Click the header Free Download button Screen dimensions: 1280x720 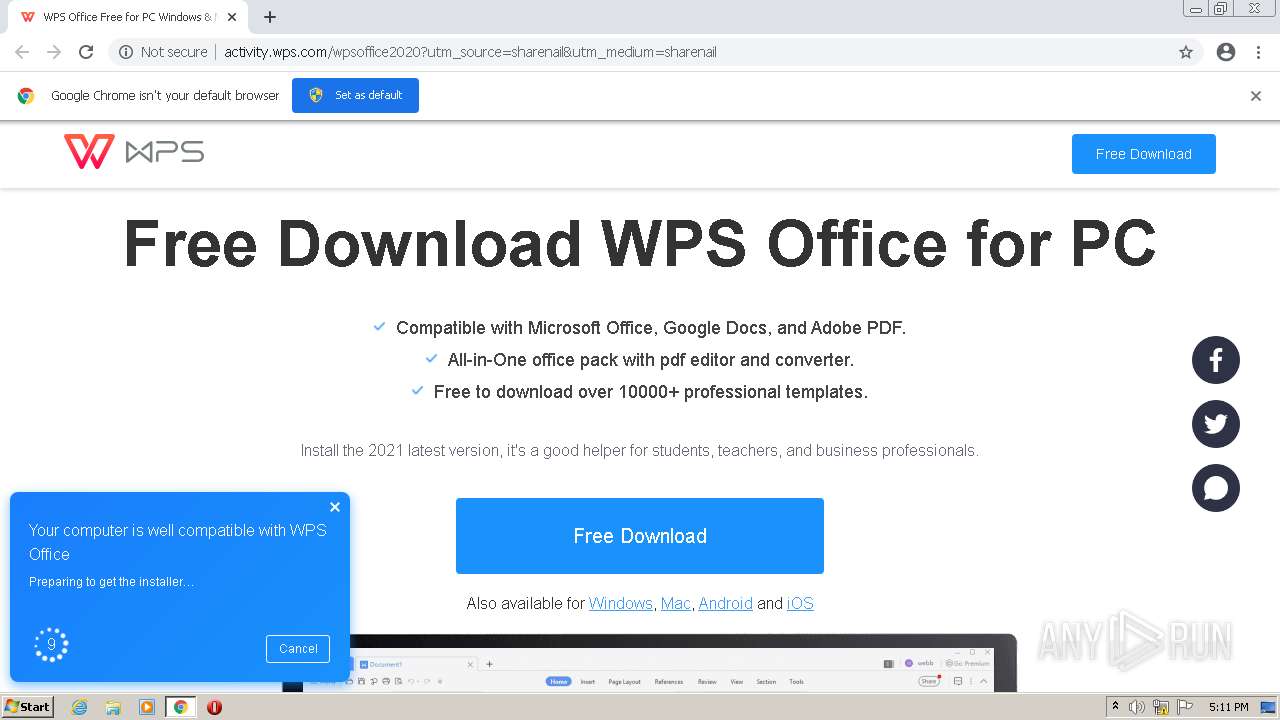pos(1144,154)
